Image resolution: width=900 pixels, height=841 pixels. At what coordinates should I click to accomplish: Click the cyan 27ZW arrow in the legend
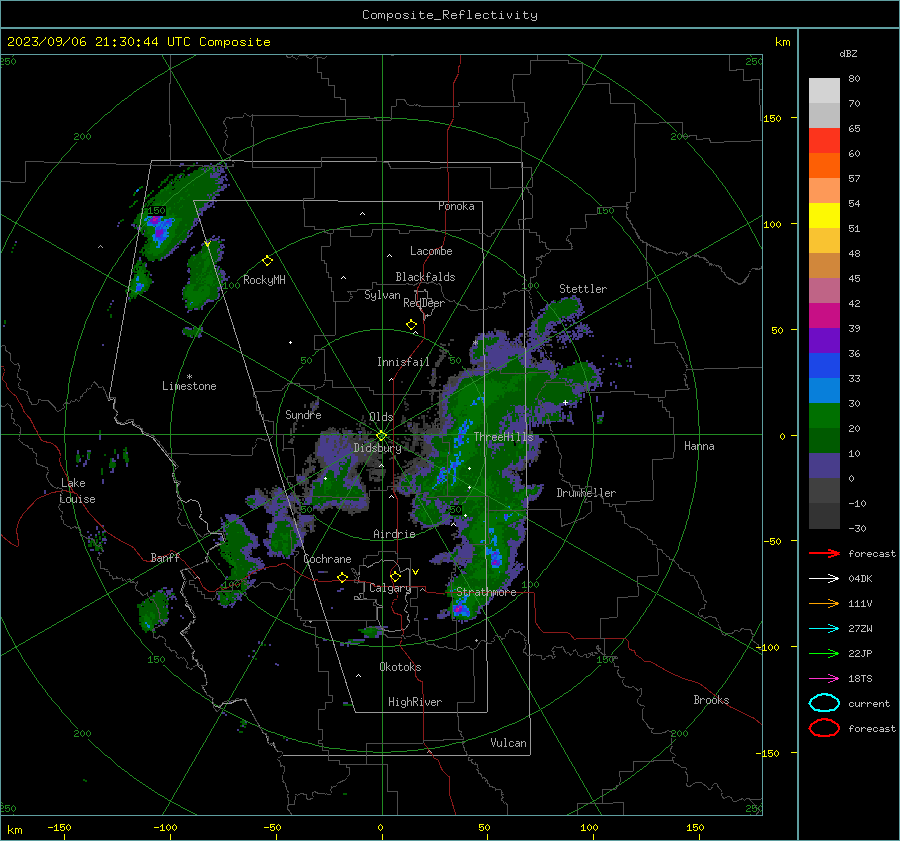coord(824,629)
